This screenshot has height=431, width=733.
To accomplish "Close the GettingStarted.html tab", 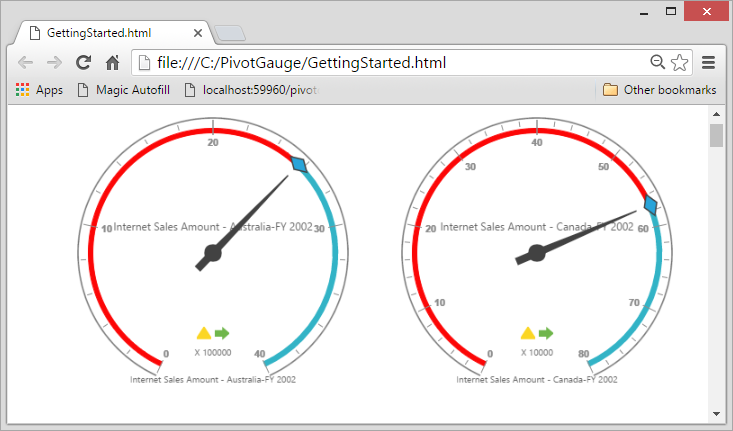I will (198, 32).
